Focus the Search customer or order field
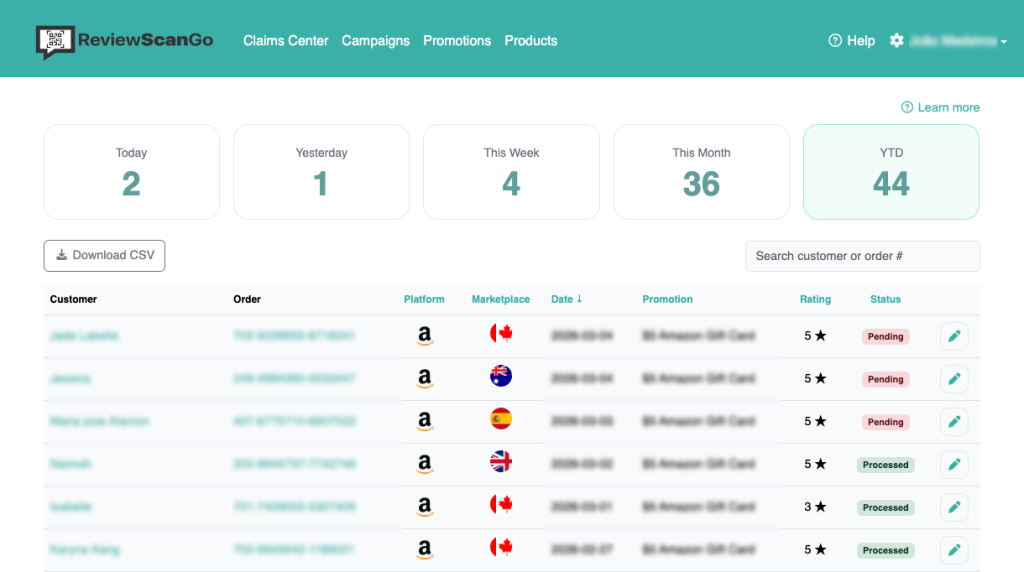The image size is (1024, 572). point(862,256)
